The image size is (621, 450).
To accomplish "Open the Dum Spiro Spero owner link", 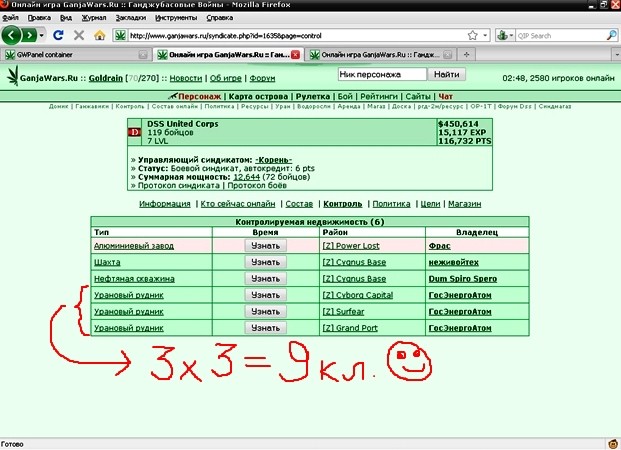I will tap(463, 279).
